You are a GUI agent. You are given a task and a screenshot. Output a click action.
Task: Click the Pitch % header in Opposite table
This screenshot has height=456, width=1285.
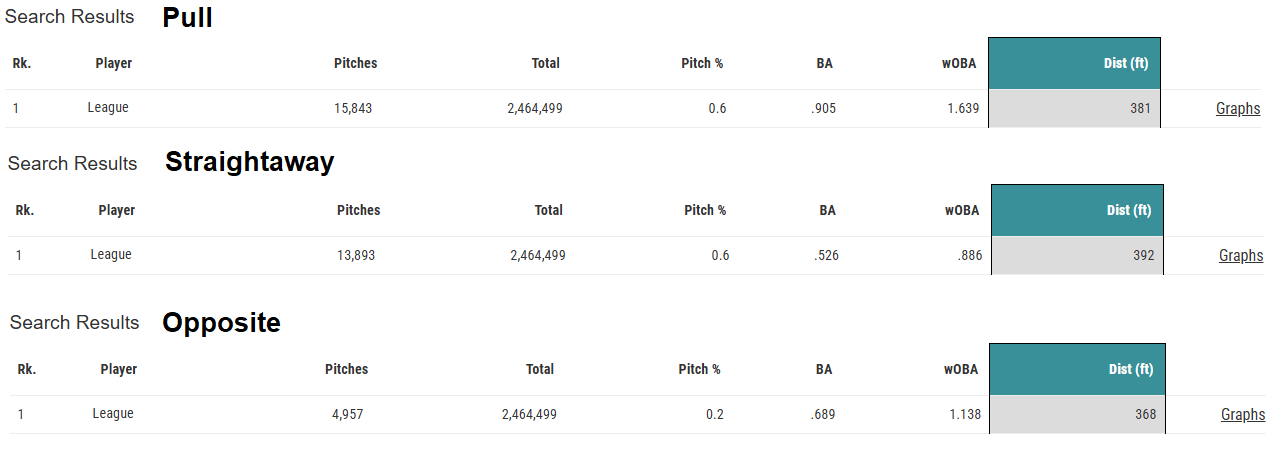point(700,370)
